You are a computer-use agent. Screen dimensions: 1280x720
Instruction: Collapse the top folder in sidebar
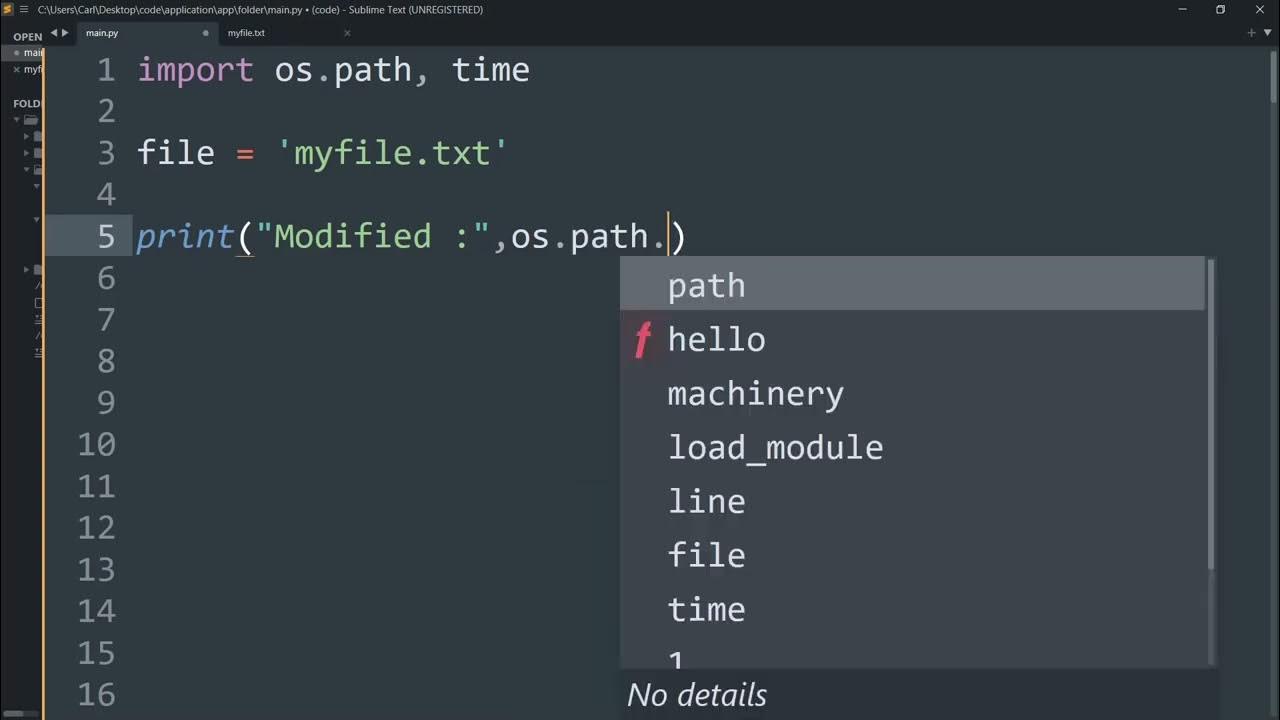[x=17, y=120]
